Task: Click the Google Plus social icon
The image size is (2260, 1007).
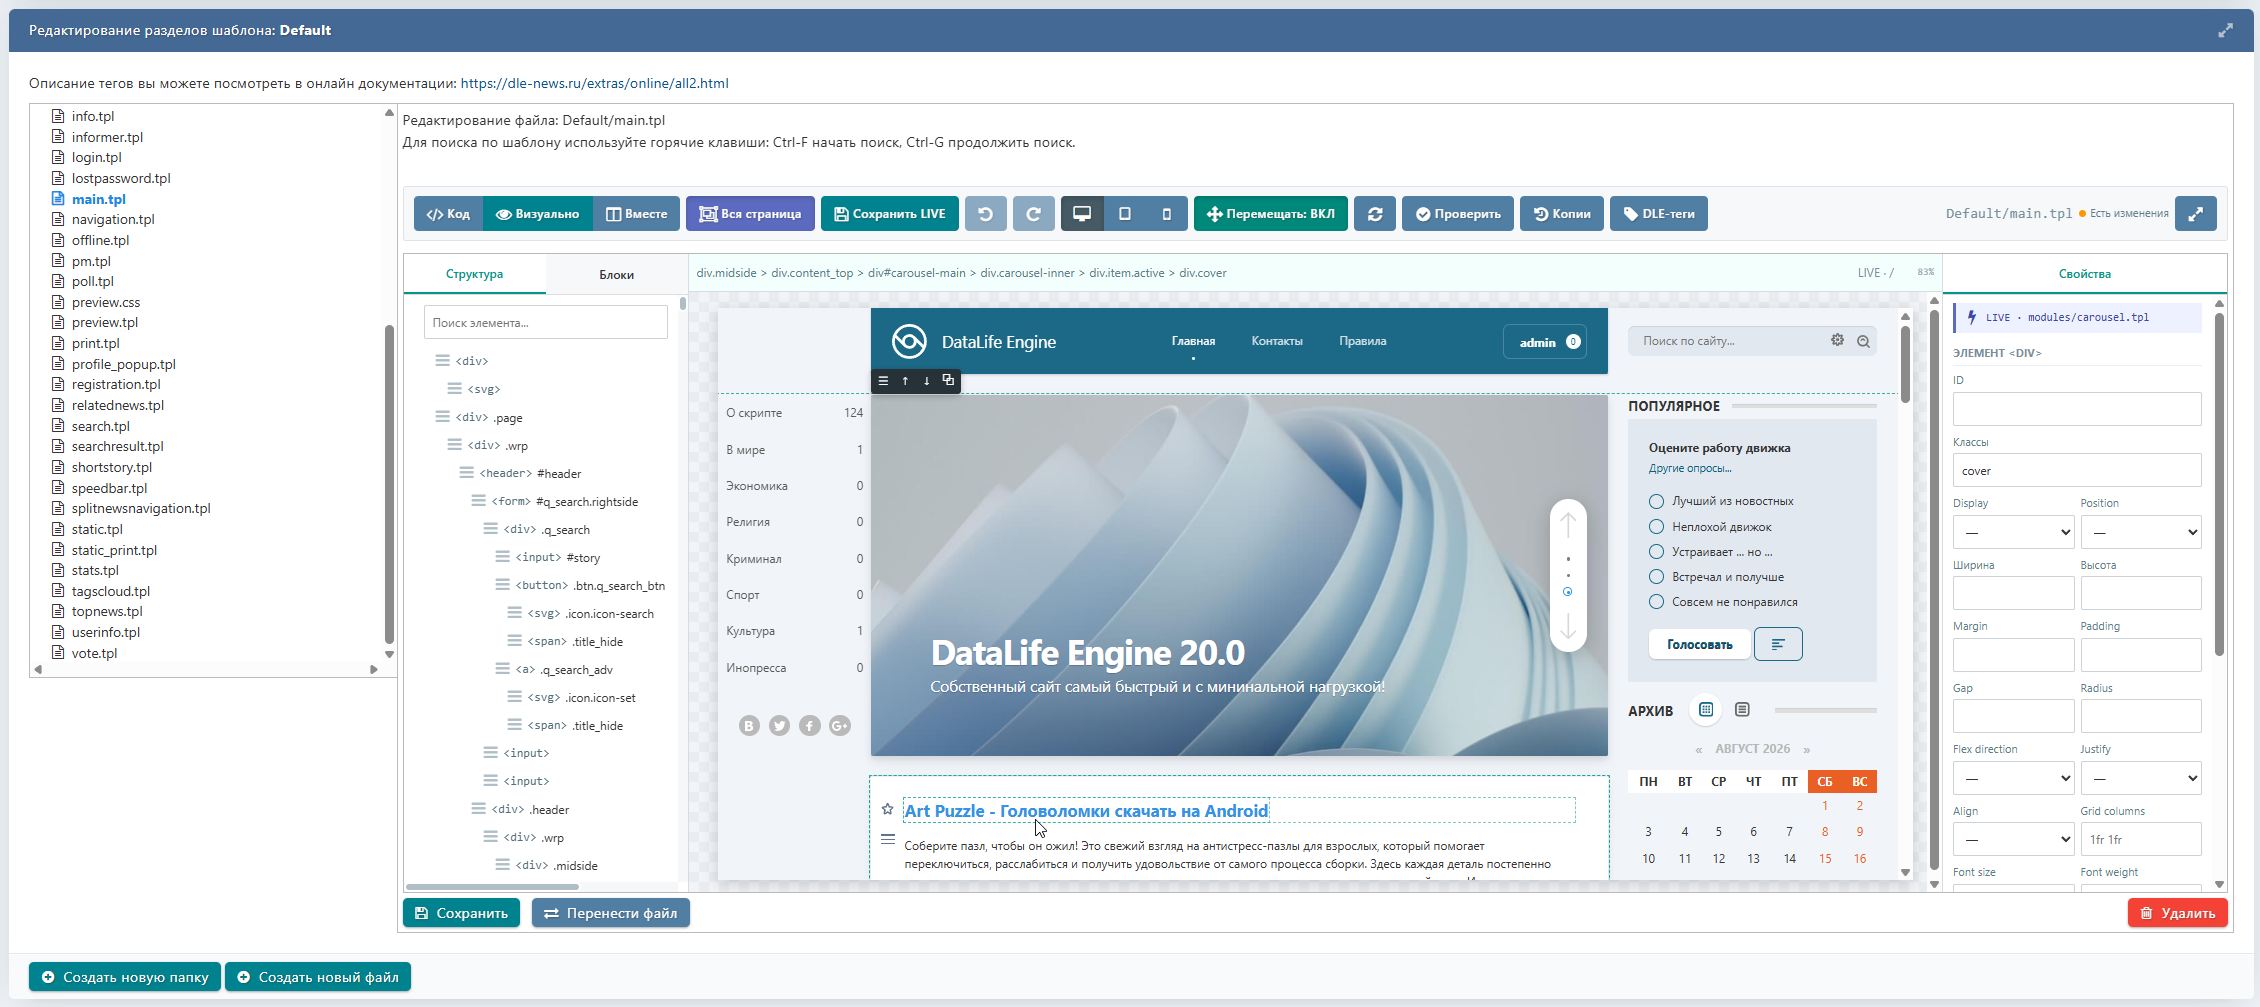Action: (x=840, y=726)
